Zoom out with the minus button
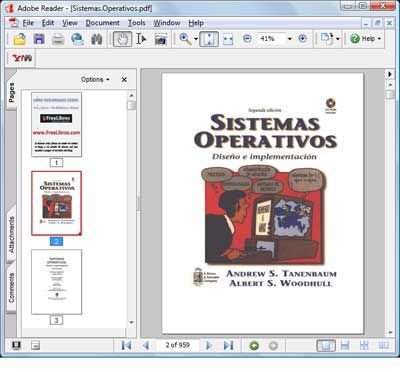The width and height of the screenshot is (400, 372). tap(247, 39)
